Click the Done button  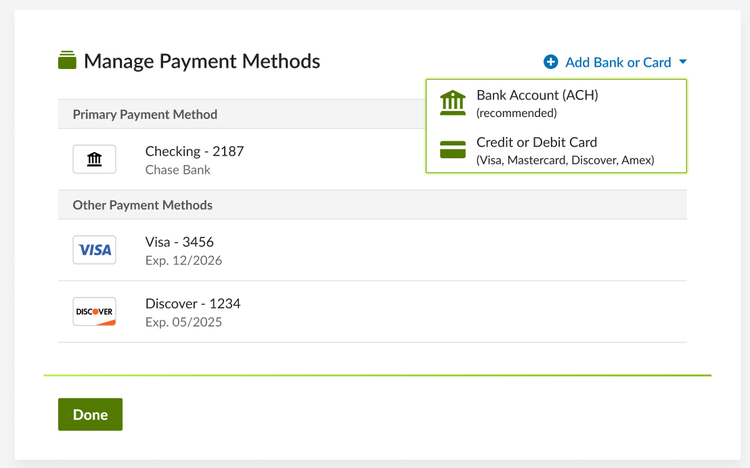coord(90,414)
